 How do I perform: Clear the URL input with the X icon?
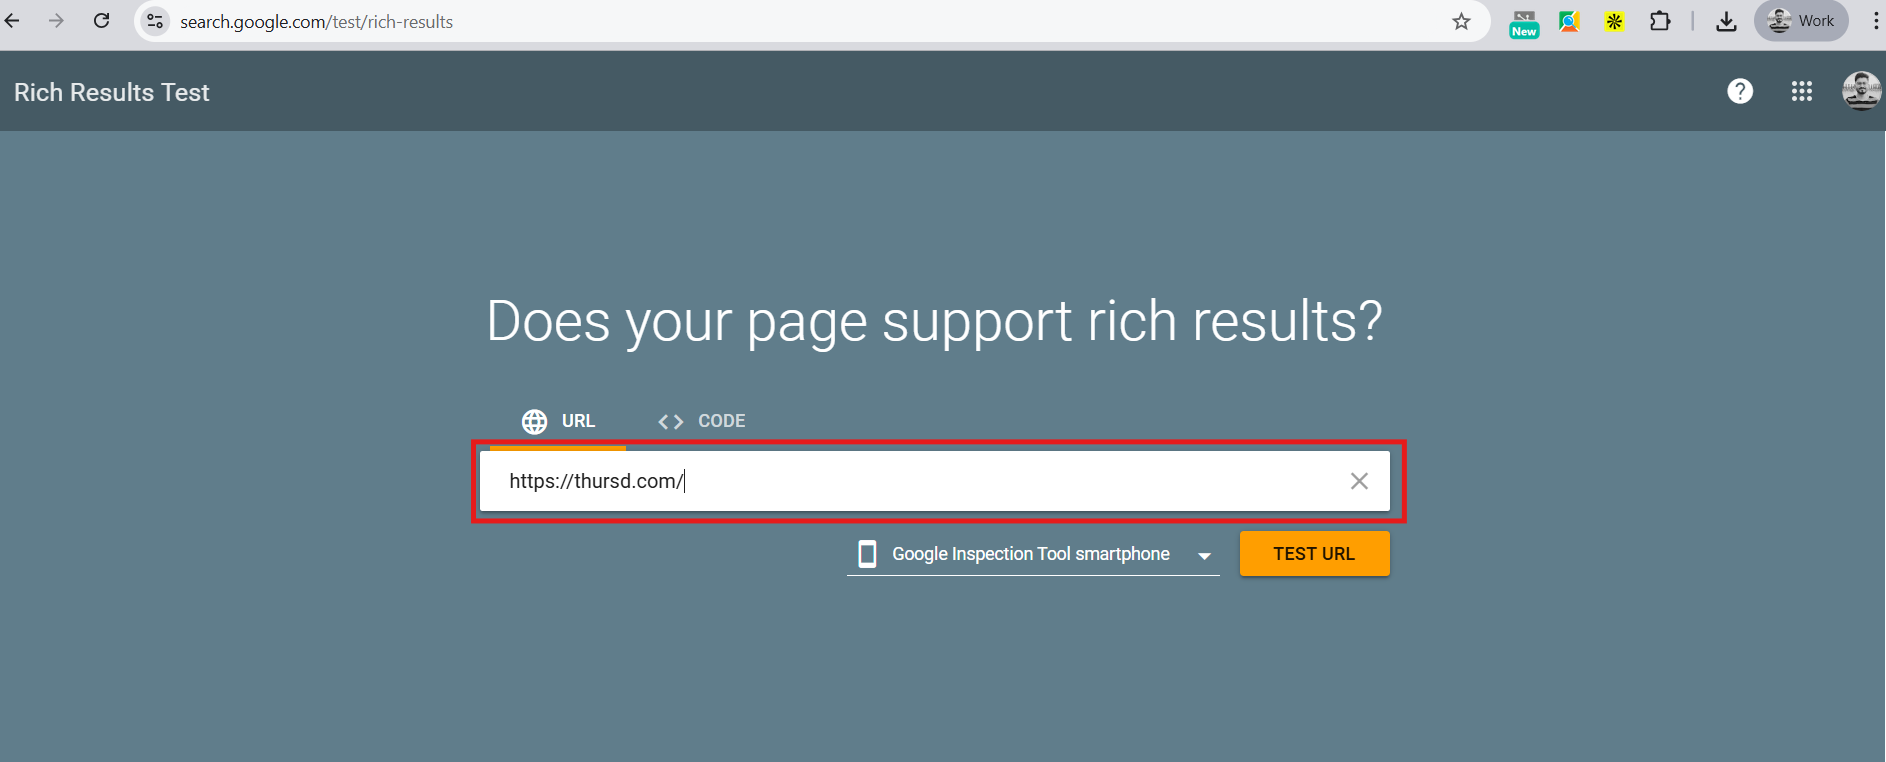tap(1358, 481)
